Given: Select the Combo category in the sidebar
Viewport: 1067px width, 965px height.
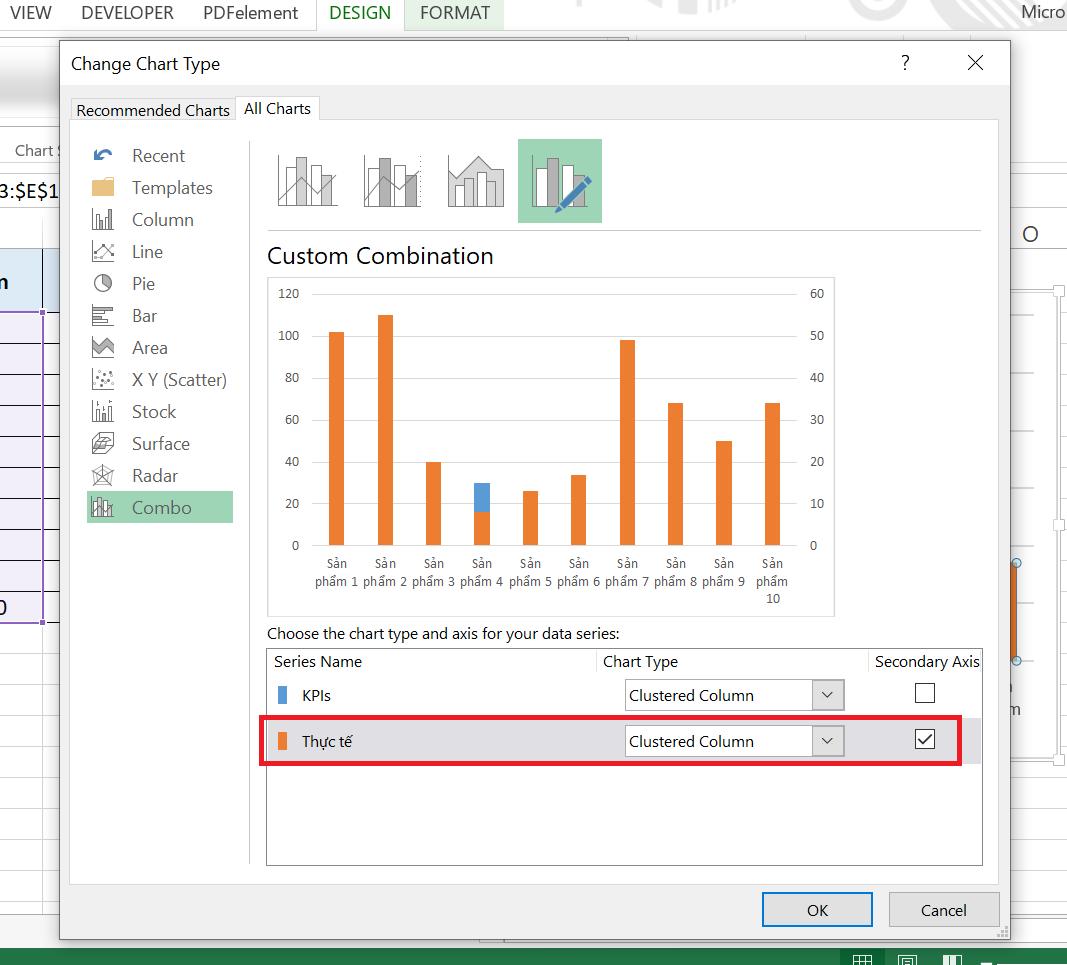Looking at the screenshot, I should pyautogui.click(x=159, y=507).
